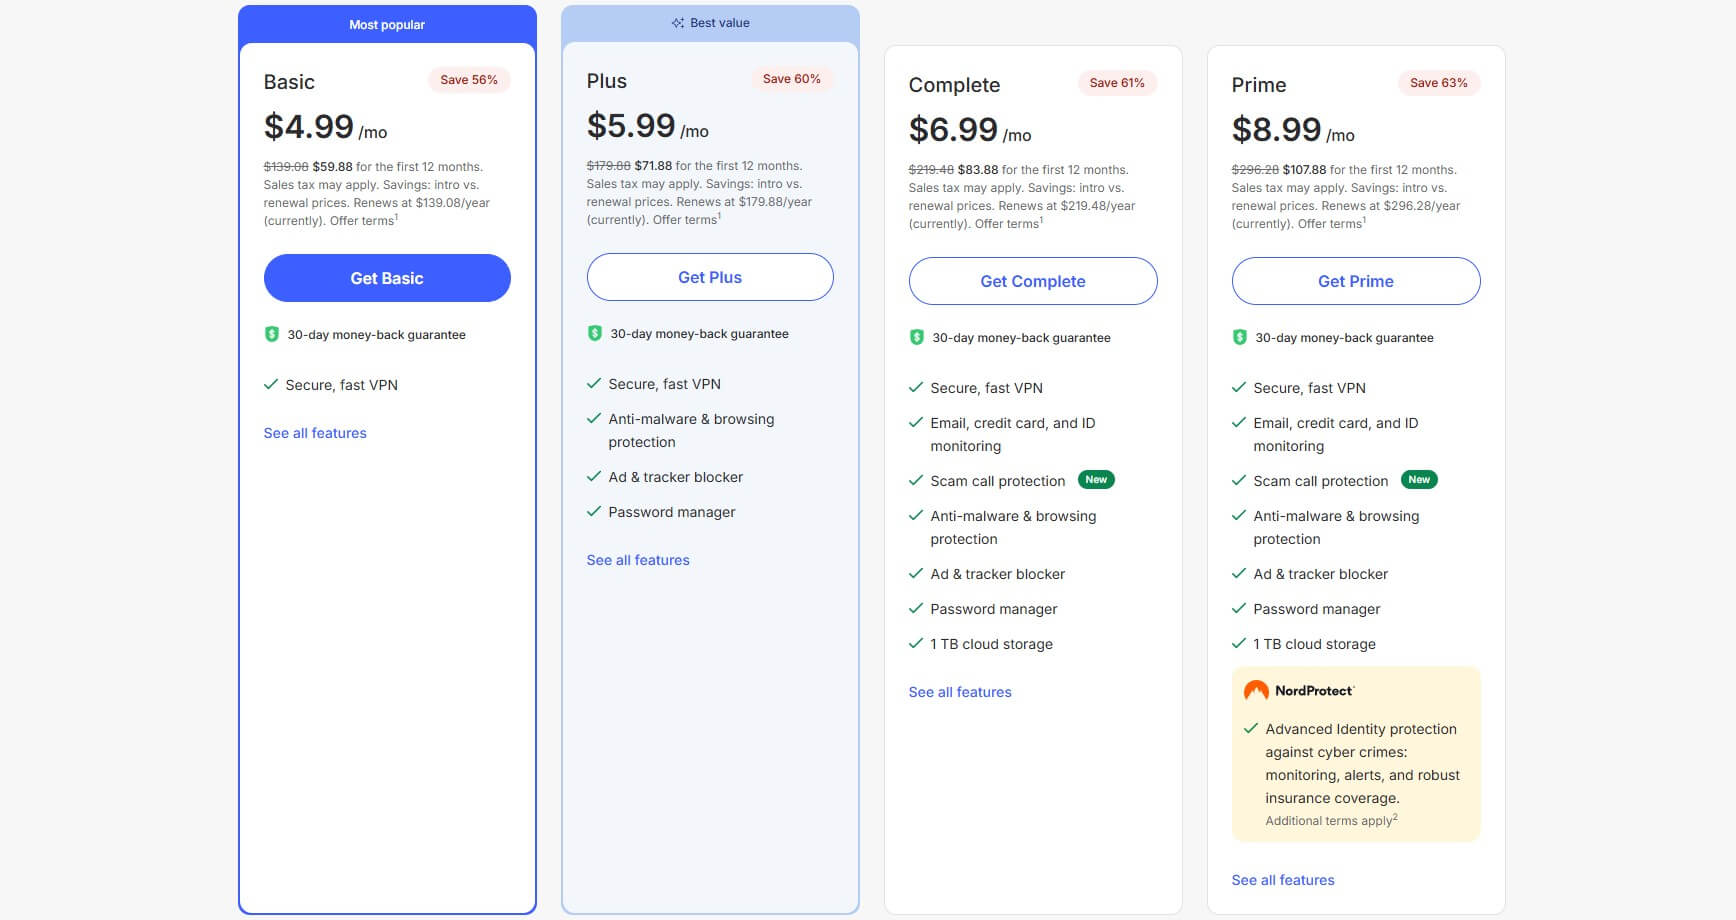Expand the Prime plan's full feature list
The image size is (1736, 920).
(x=1283, y=879)
